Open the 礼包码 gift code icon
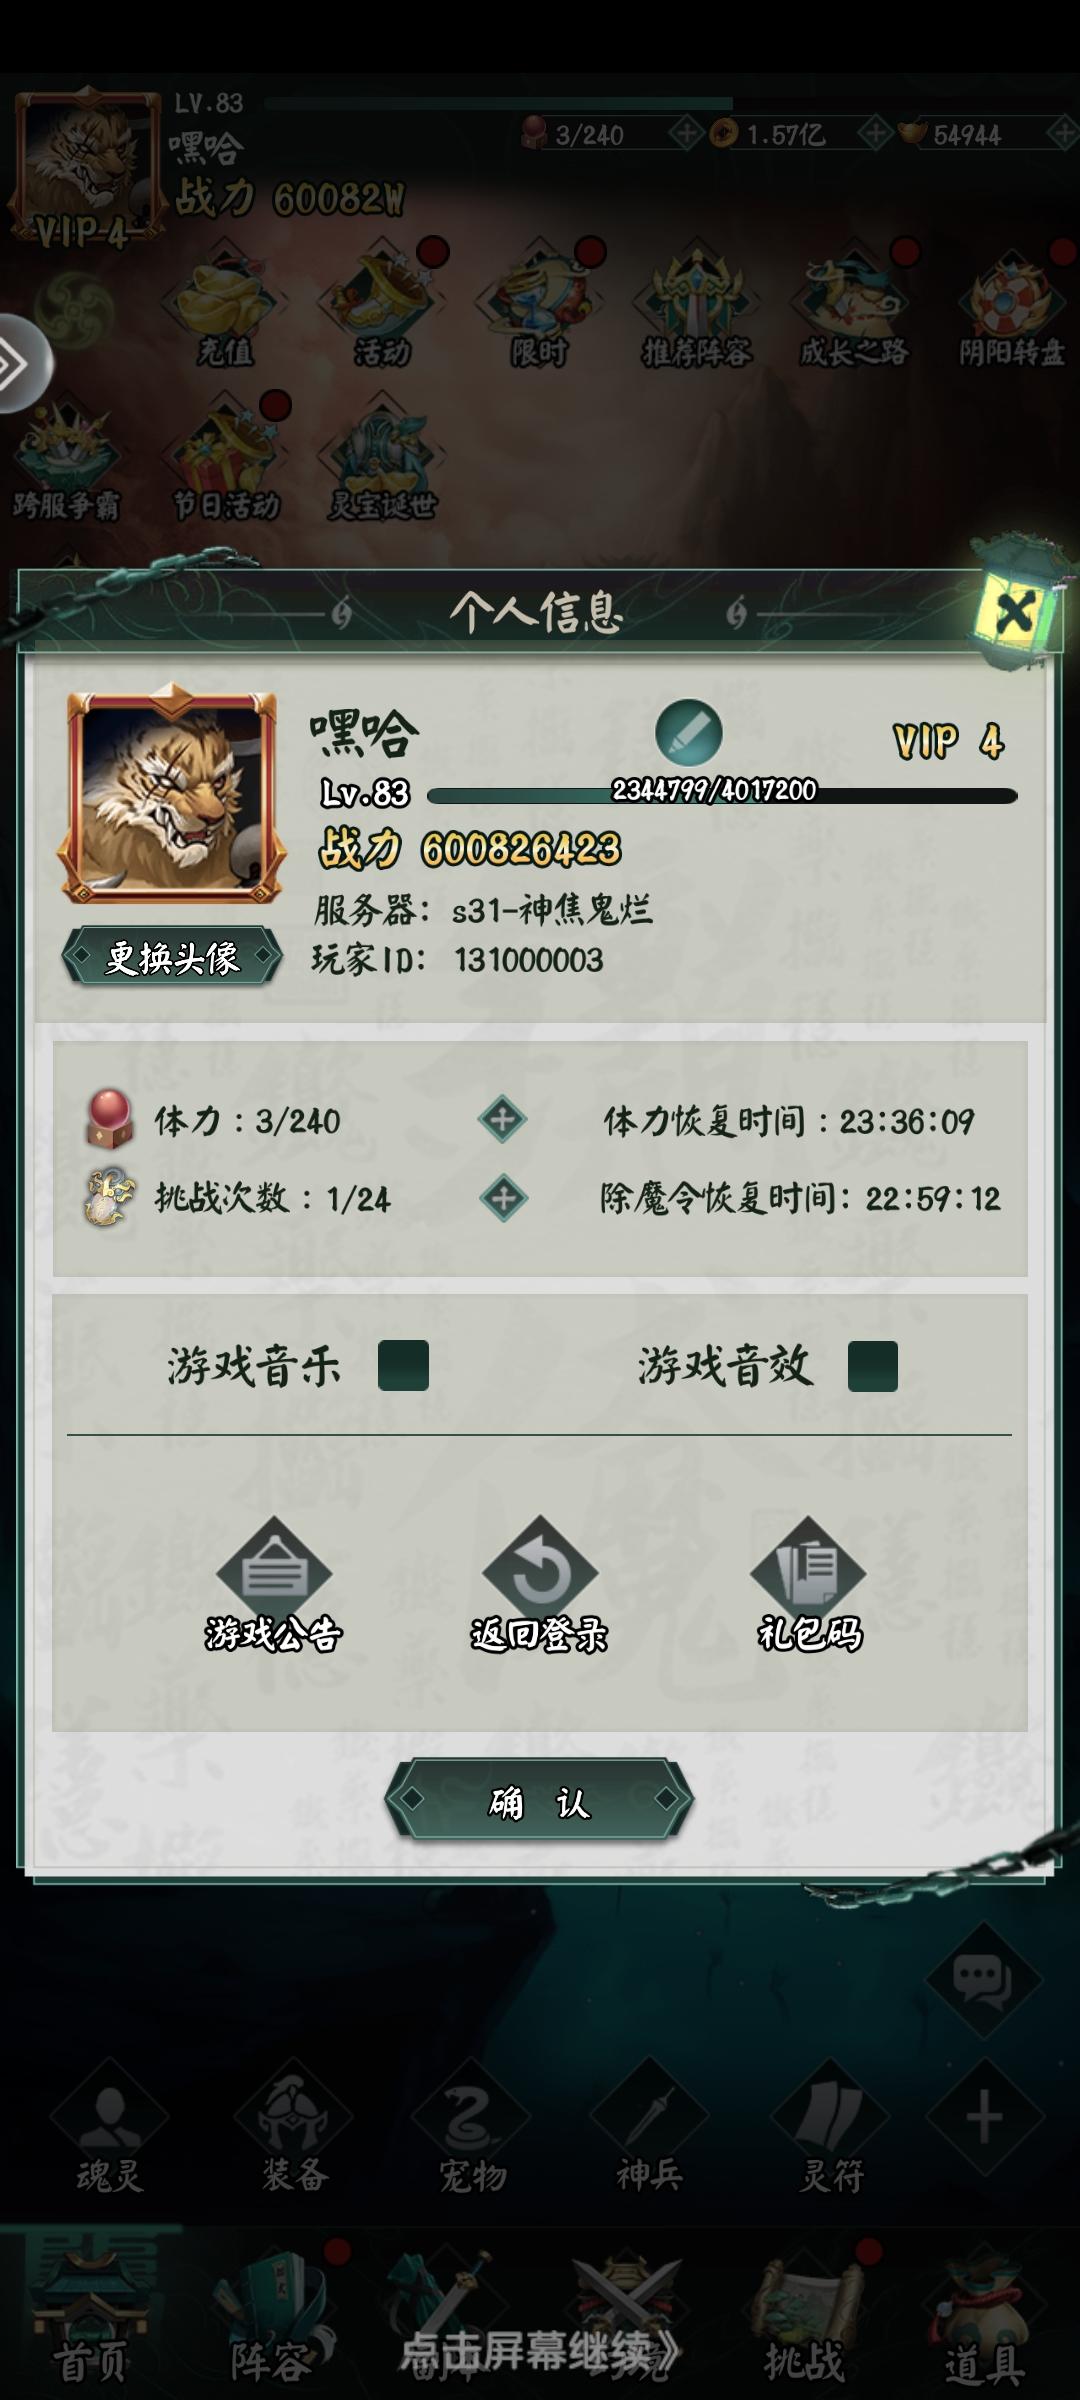The image size is (1080, 2400). (808, 1585)
